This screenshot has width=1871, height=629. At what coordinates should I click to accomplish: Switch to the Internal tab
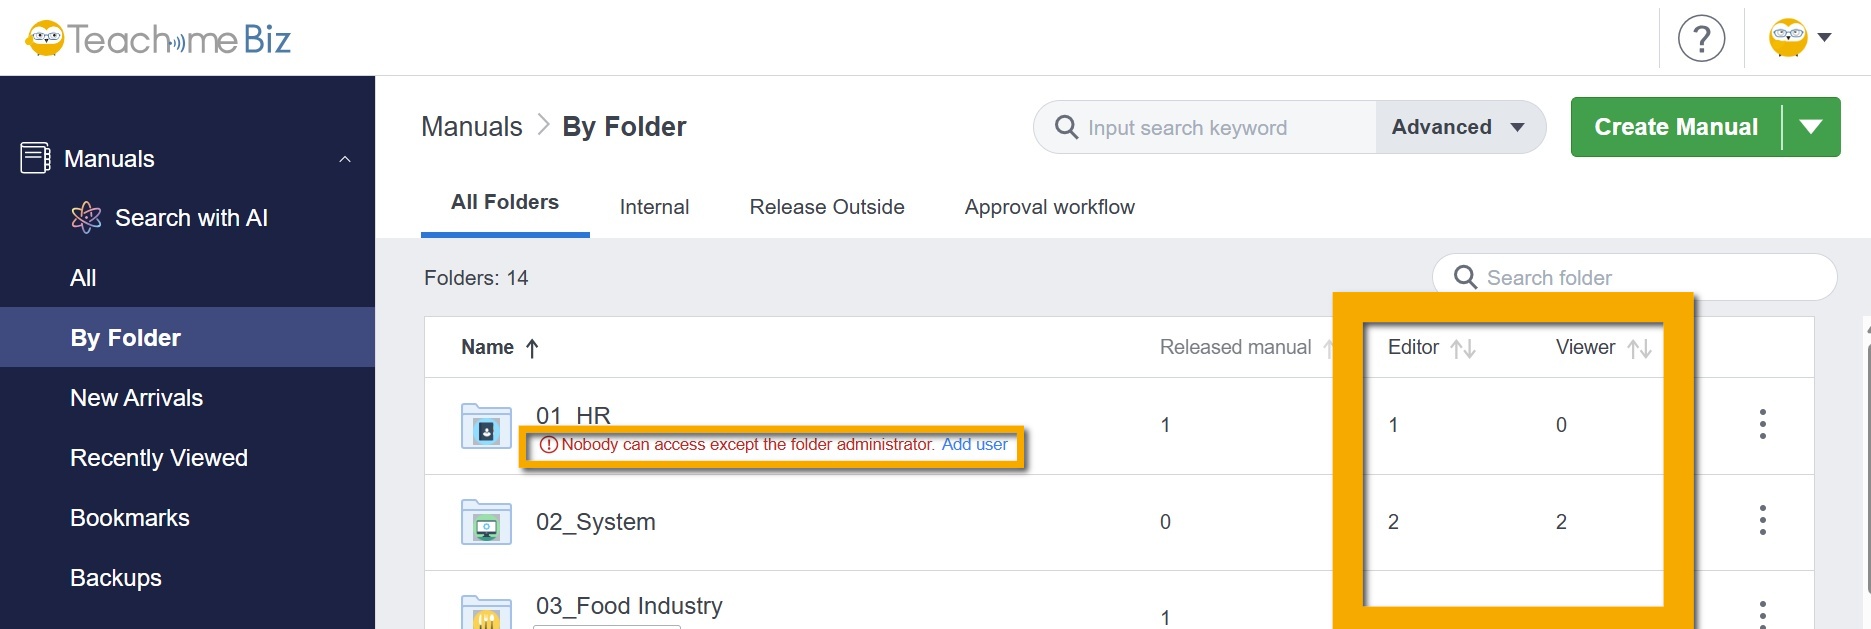coord(654,207)
